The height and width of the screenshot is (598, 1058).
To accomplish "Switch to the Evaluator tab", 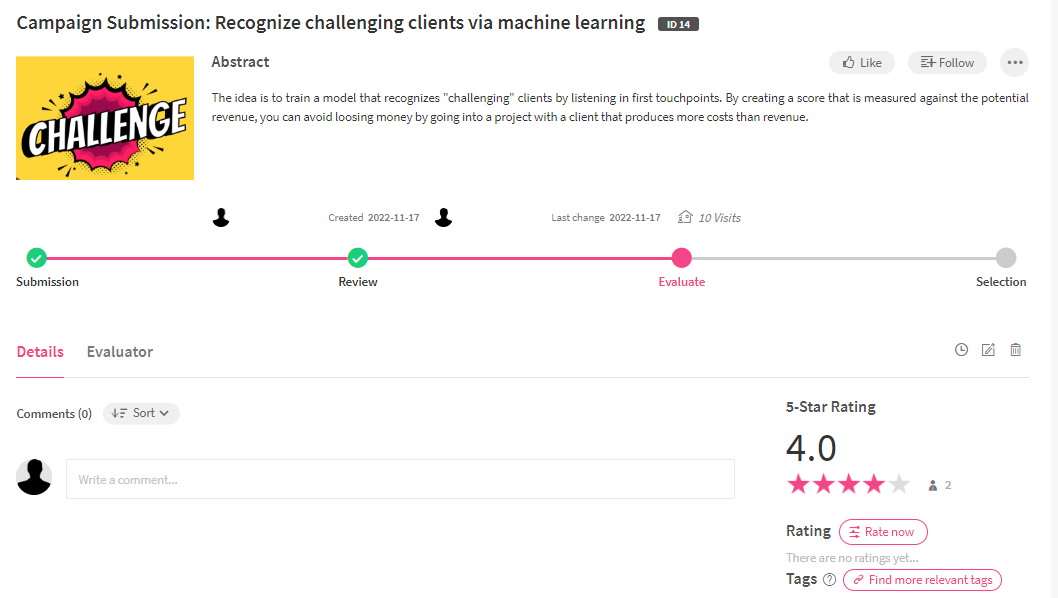I will [119, 352].
